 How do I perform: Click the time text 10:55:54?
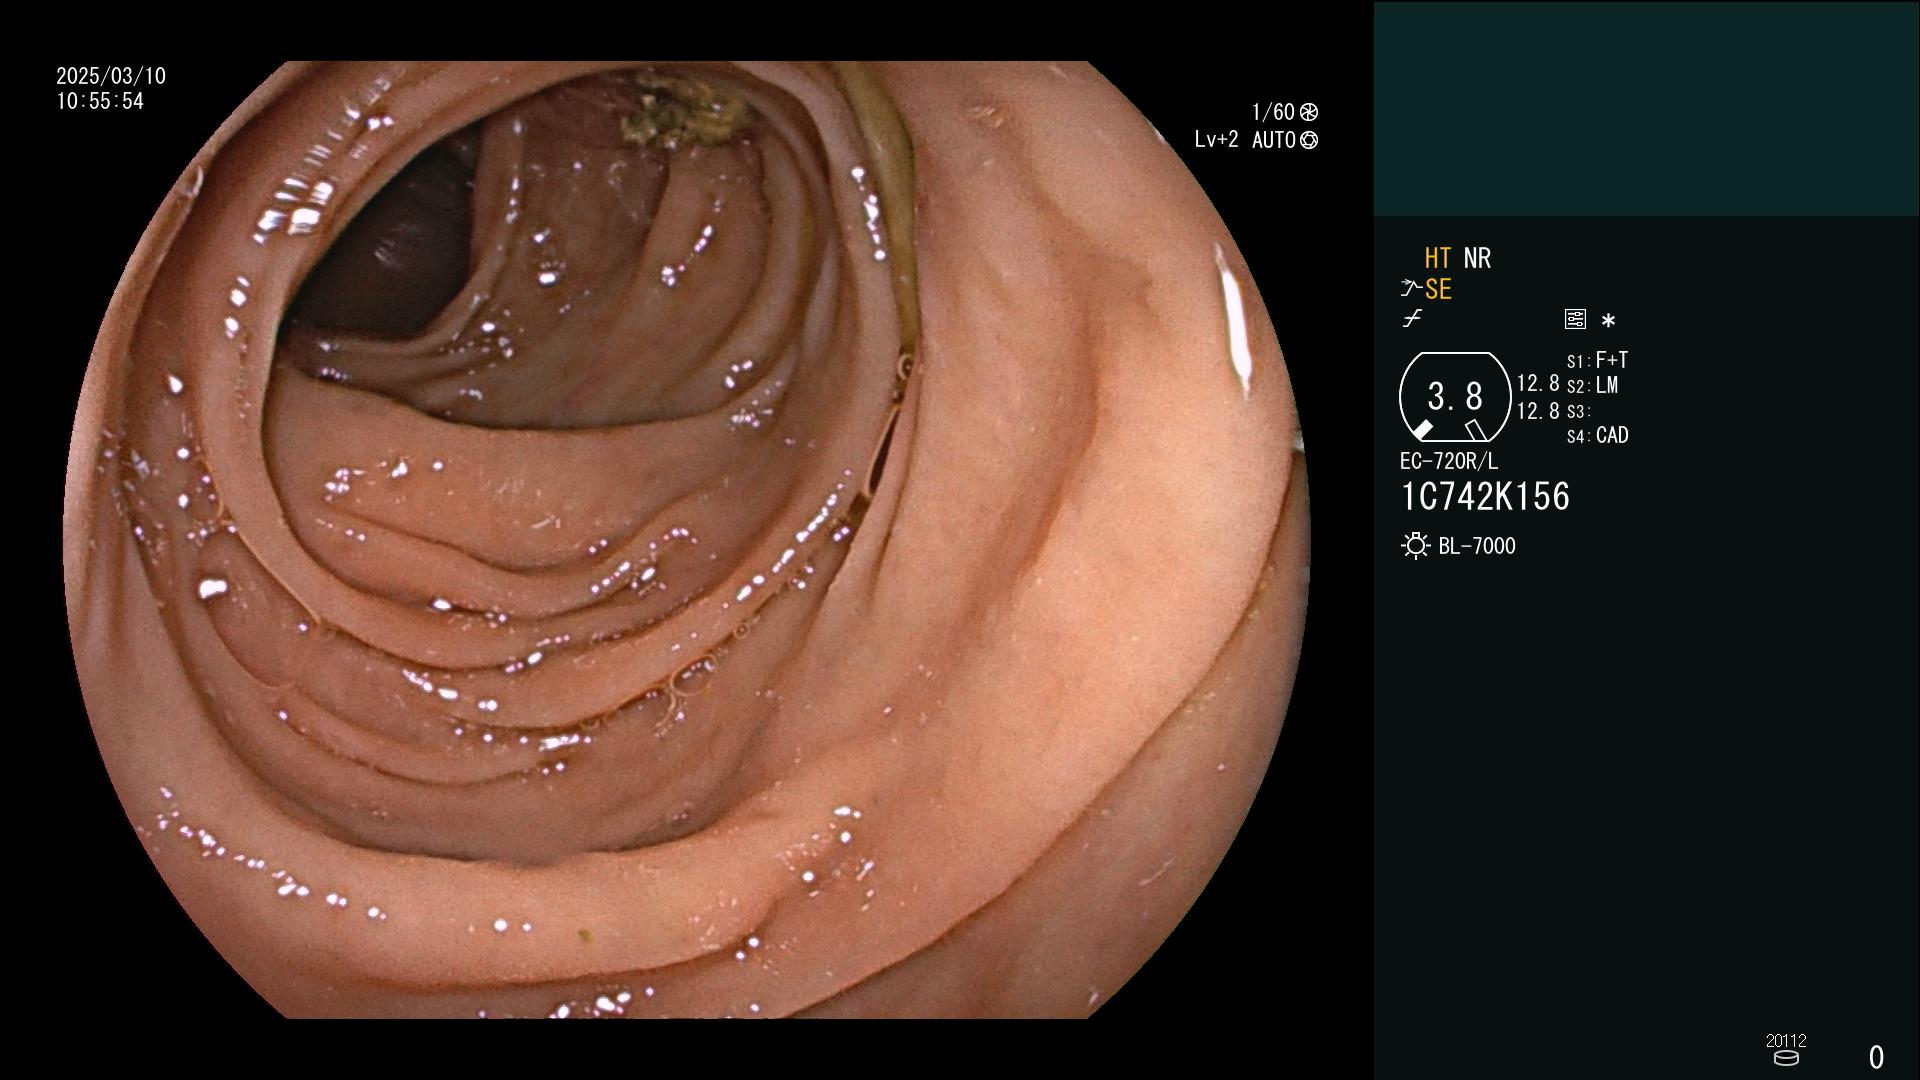[100, 101]
